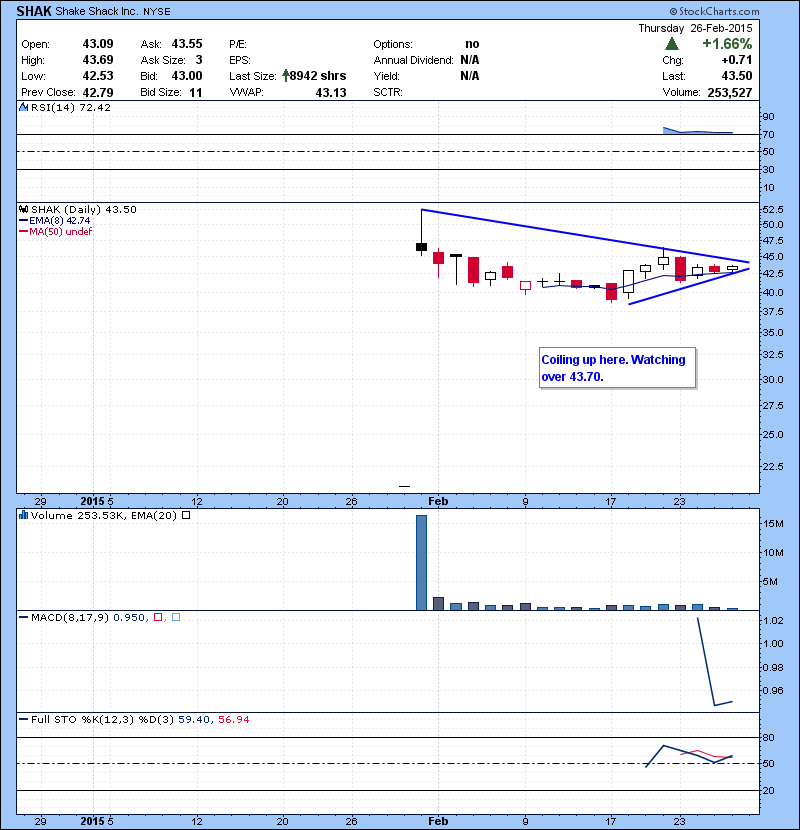The height and width of the screenshot is (830, 800).
Task: Click the Volume value 253,527
Action: pos(730,93)
